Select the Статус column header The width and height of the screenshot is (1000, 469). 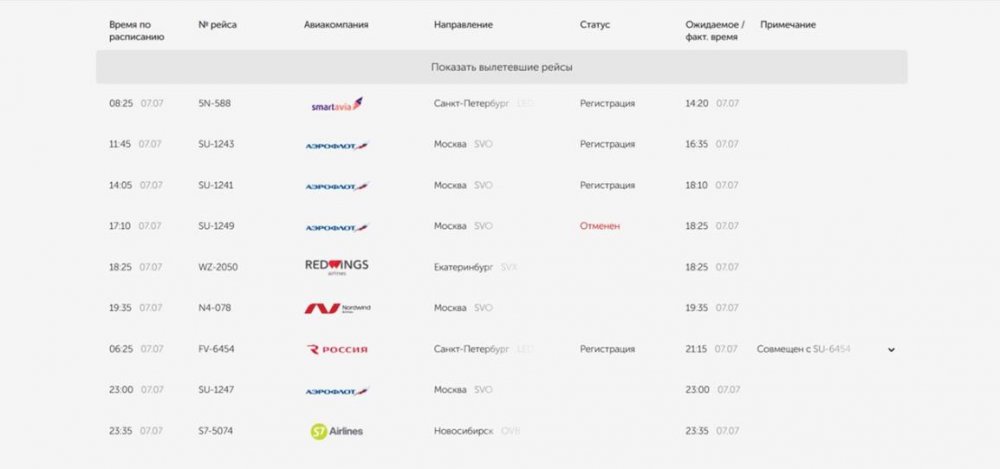[594, 25]
